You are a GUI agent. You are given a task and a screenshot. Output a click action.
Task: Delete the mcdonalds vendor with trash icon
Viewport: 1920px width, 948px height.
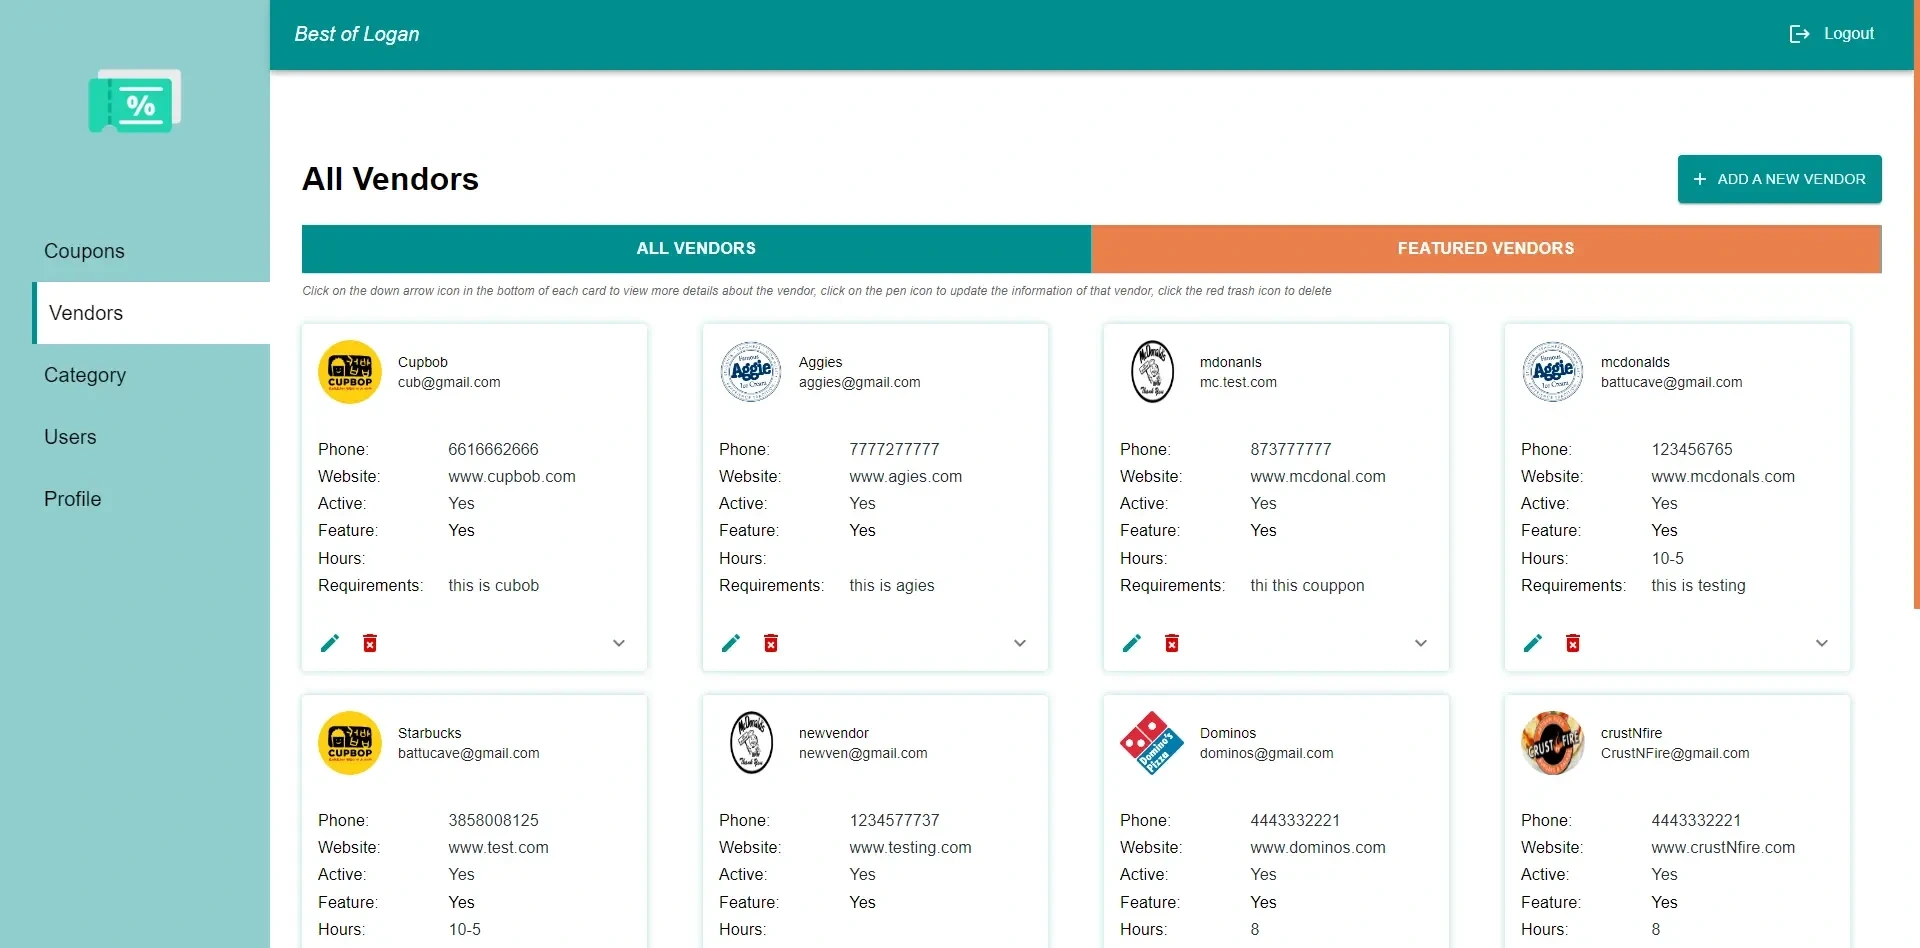click(1573, 643)
